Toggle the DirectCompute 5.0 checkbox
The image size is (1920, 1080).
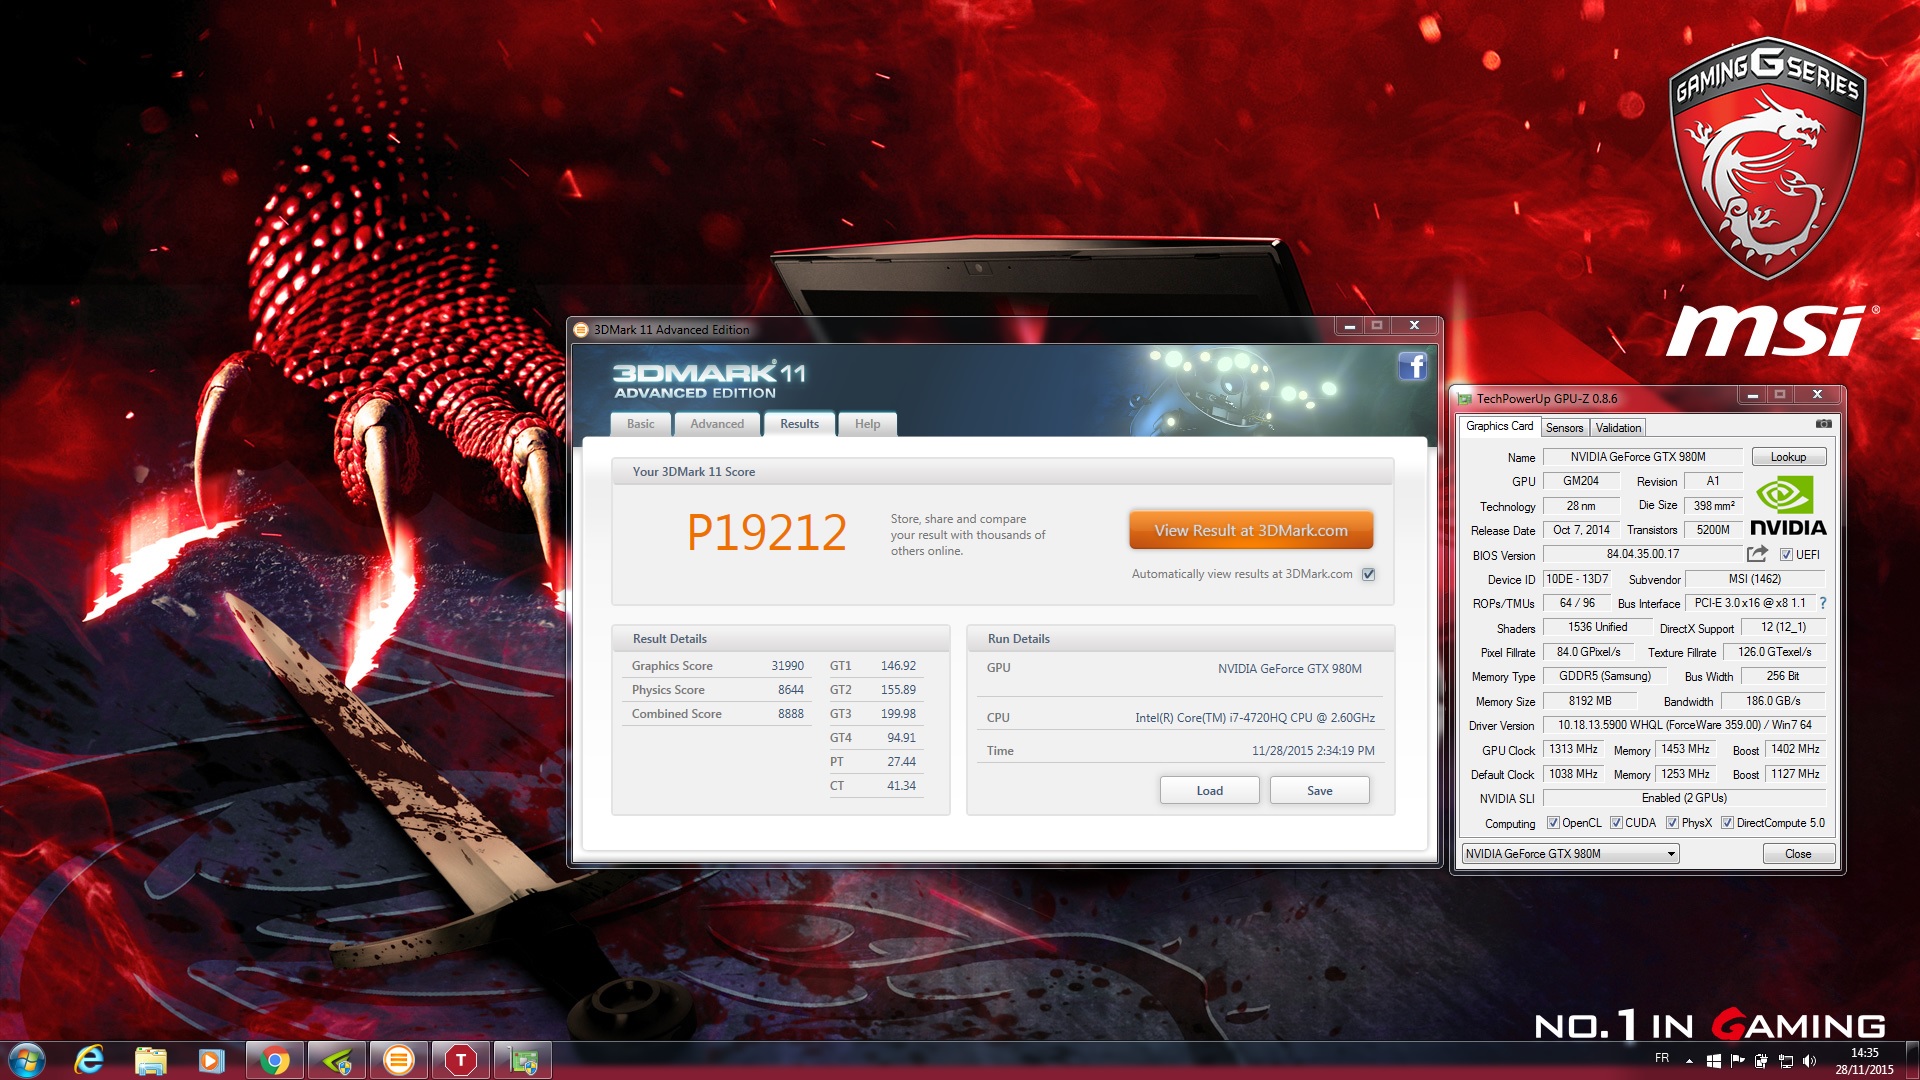click(x=1727, y=823)
